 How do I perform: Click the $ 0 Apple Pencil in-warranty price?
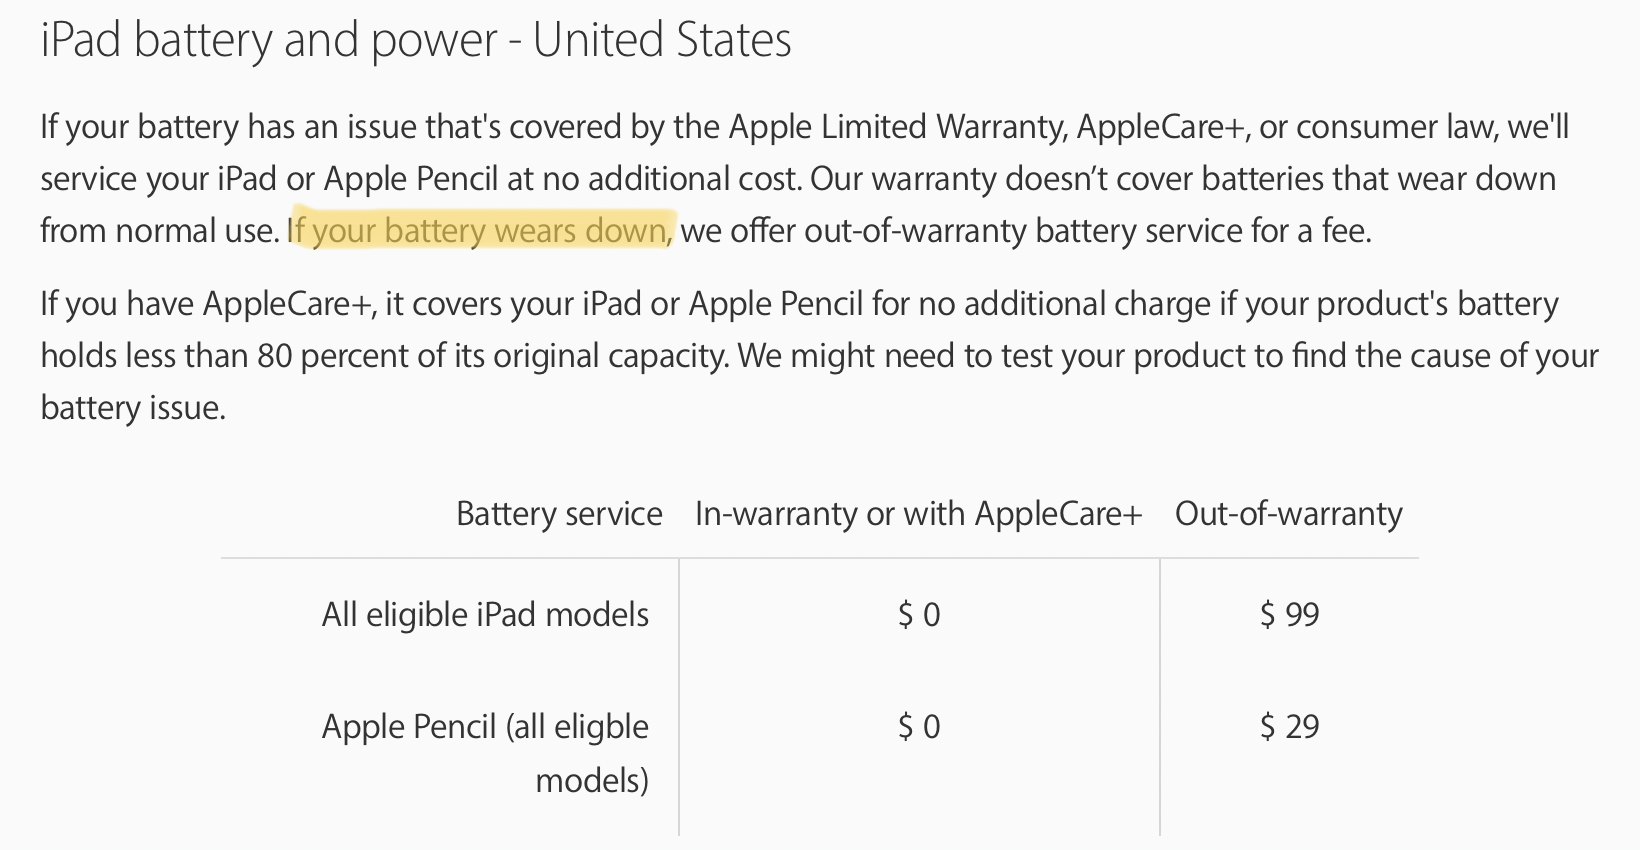coord(919,726)
